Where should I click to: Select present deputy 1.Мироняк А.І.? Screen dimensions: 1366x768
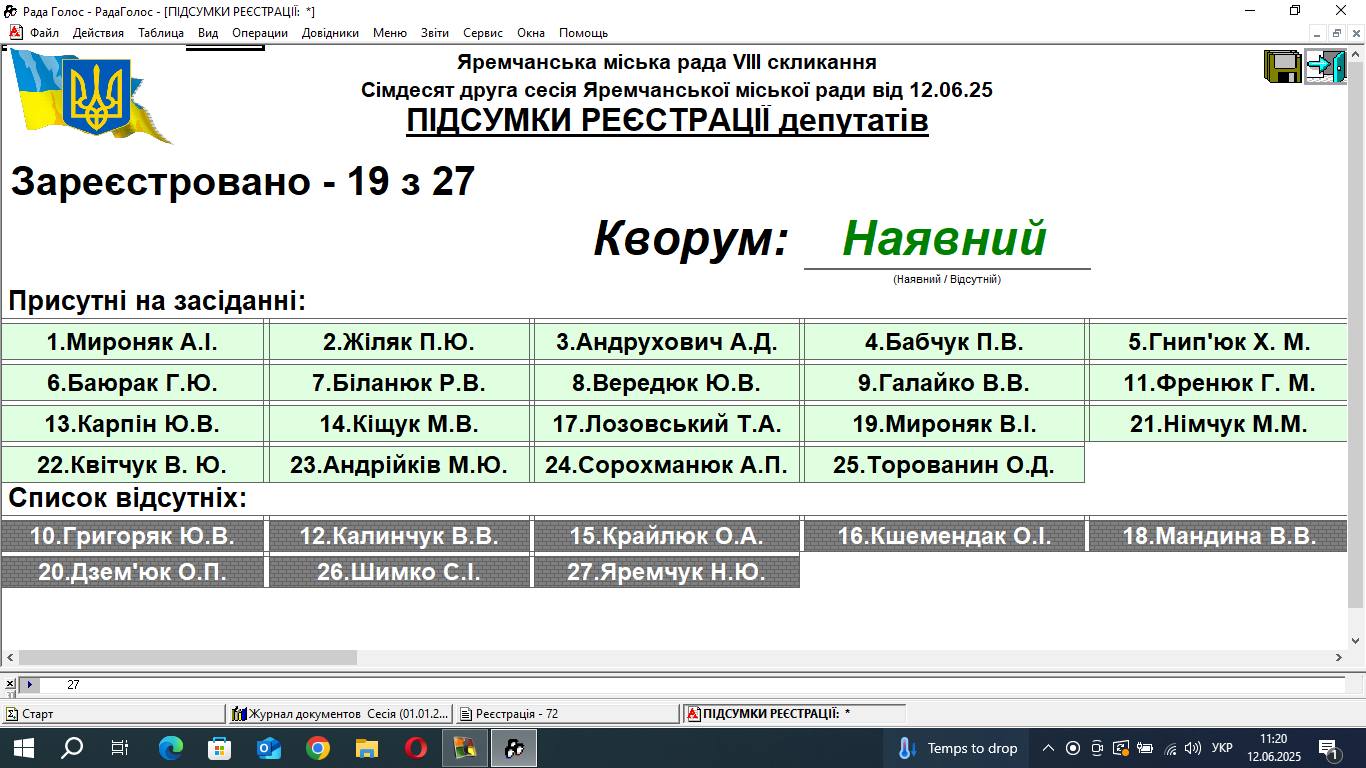(132, 342)
